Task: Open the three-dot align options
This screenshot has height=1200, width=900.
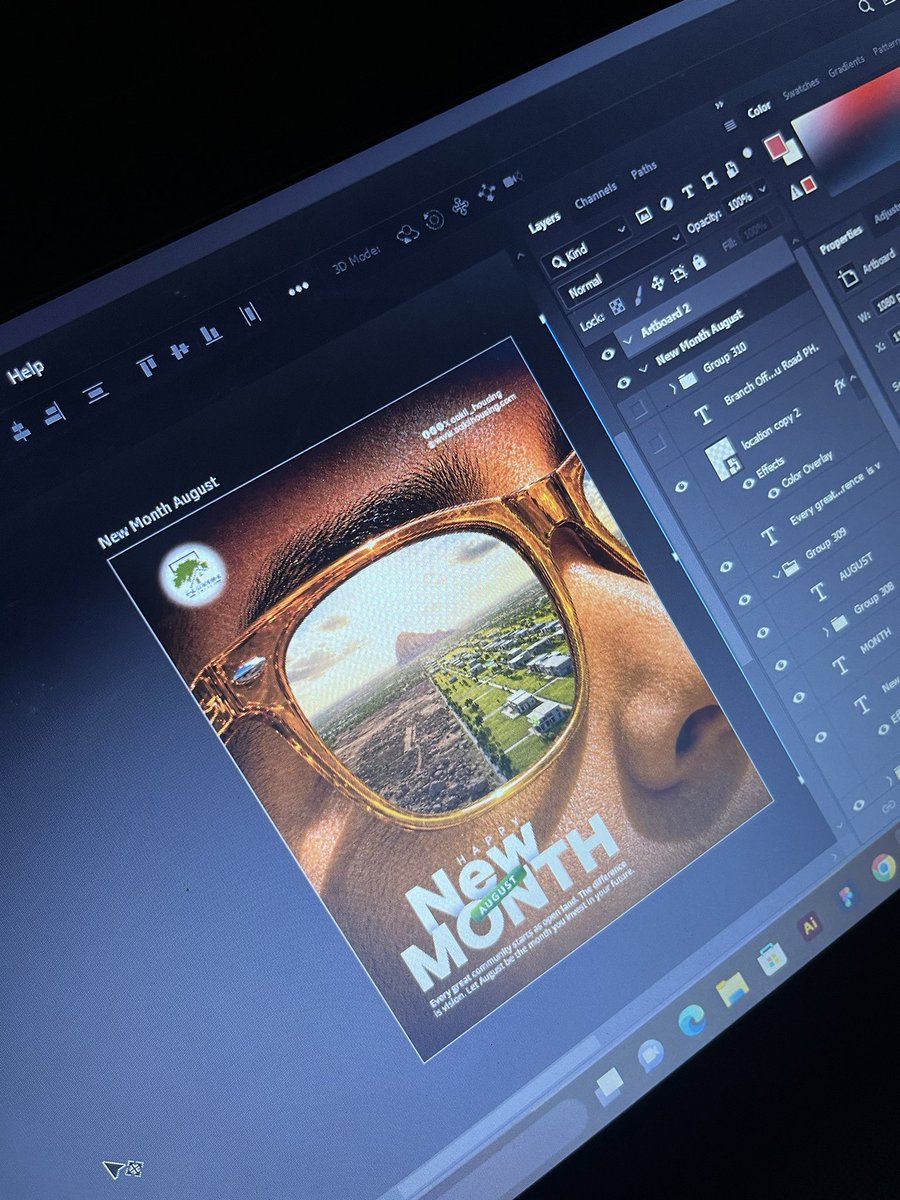Action: 298,288
